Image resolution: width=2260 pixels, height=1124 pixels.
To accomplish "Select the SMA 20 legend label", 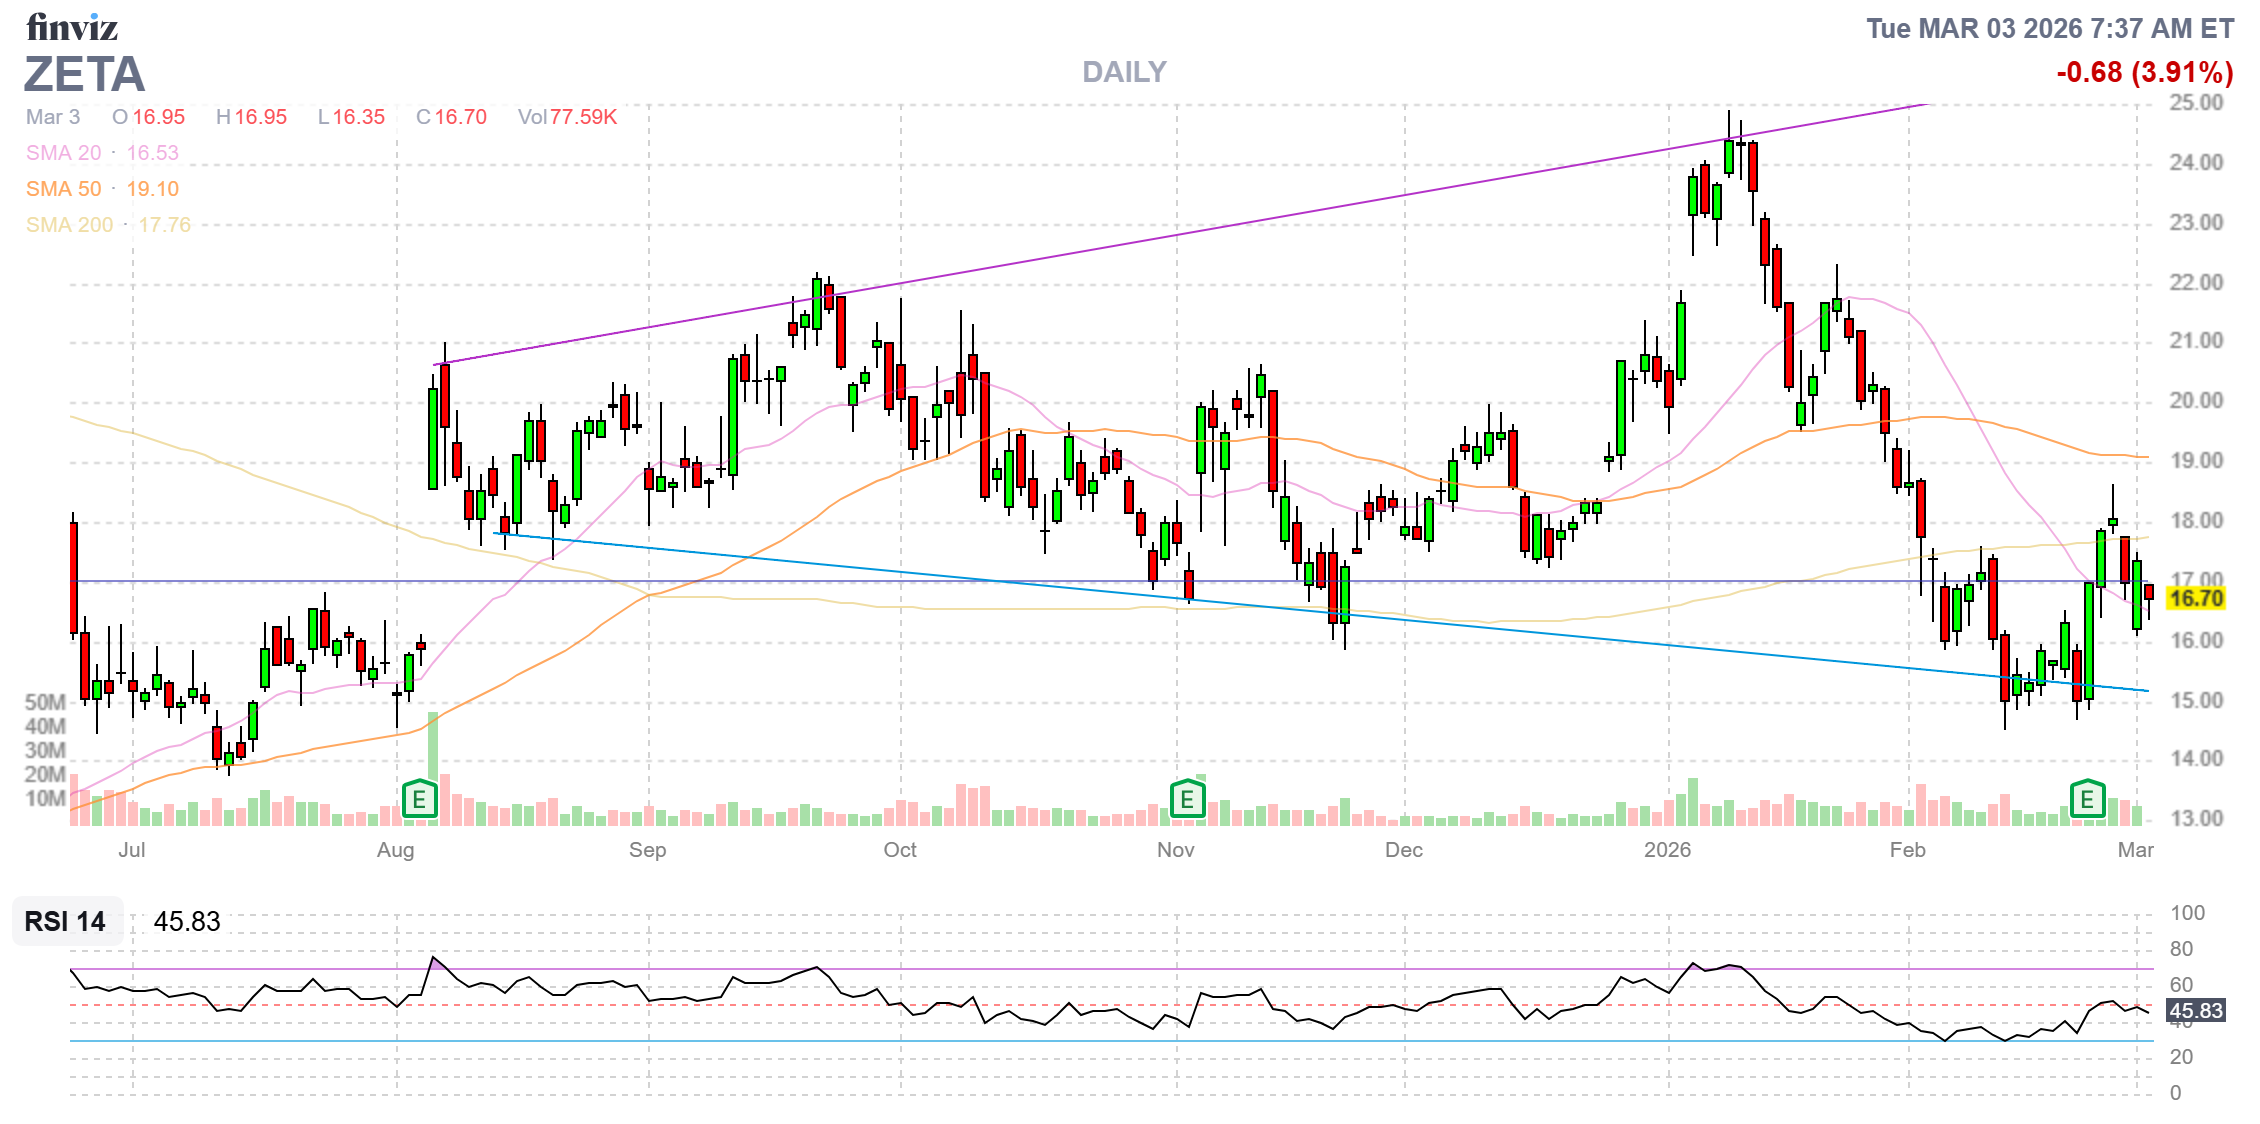I will [63, 153].
